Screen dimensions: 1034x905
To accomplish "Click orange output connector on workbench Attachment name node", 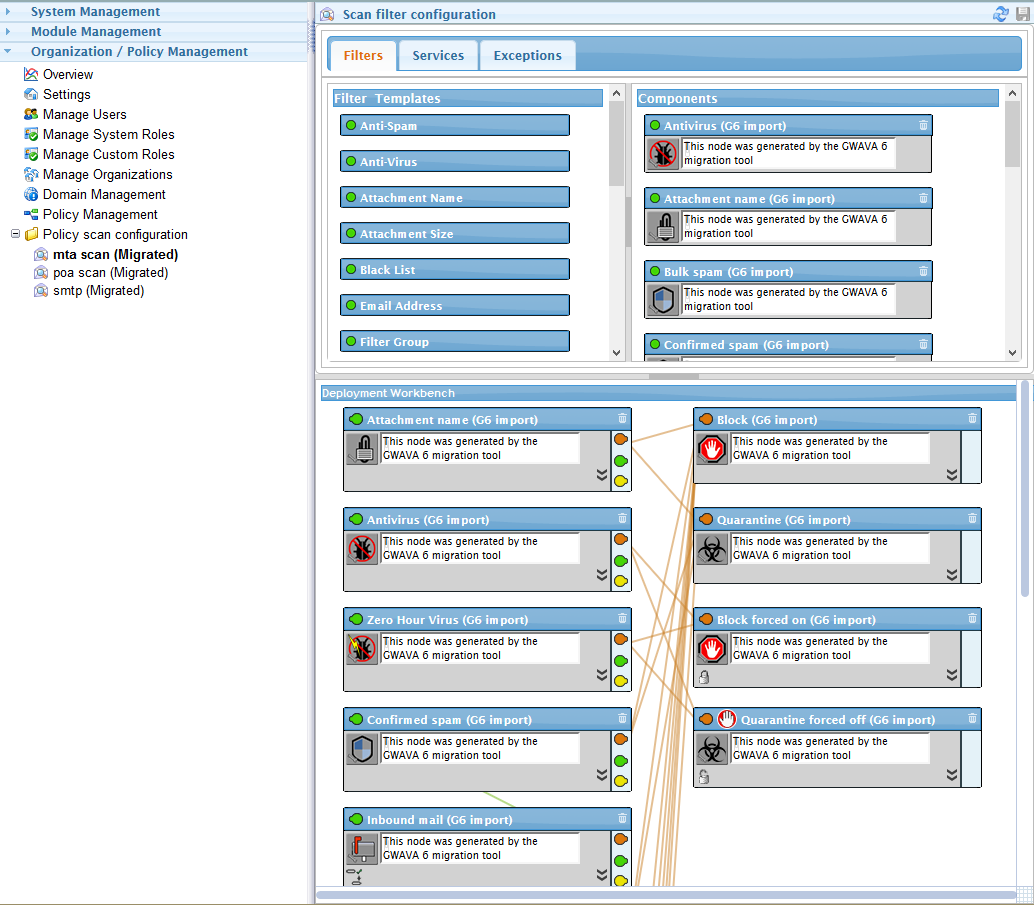I will pyautogui.click(x=621, y=439).
